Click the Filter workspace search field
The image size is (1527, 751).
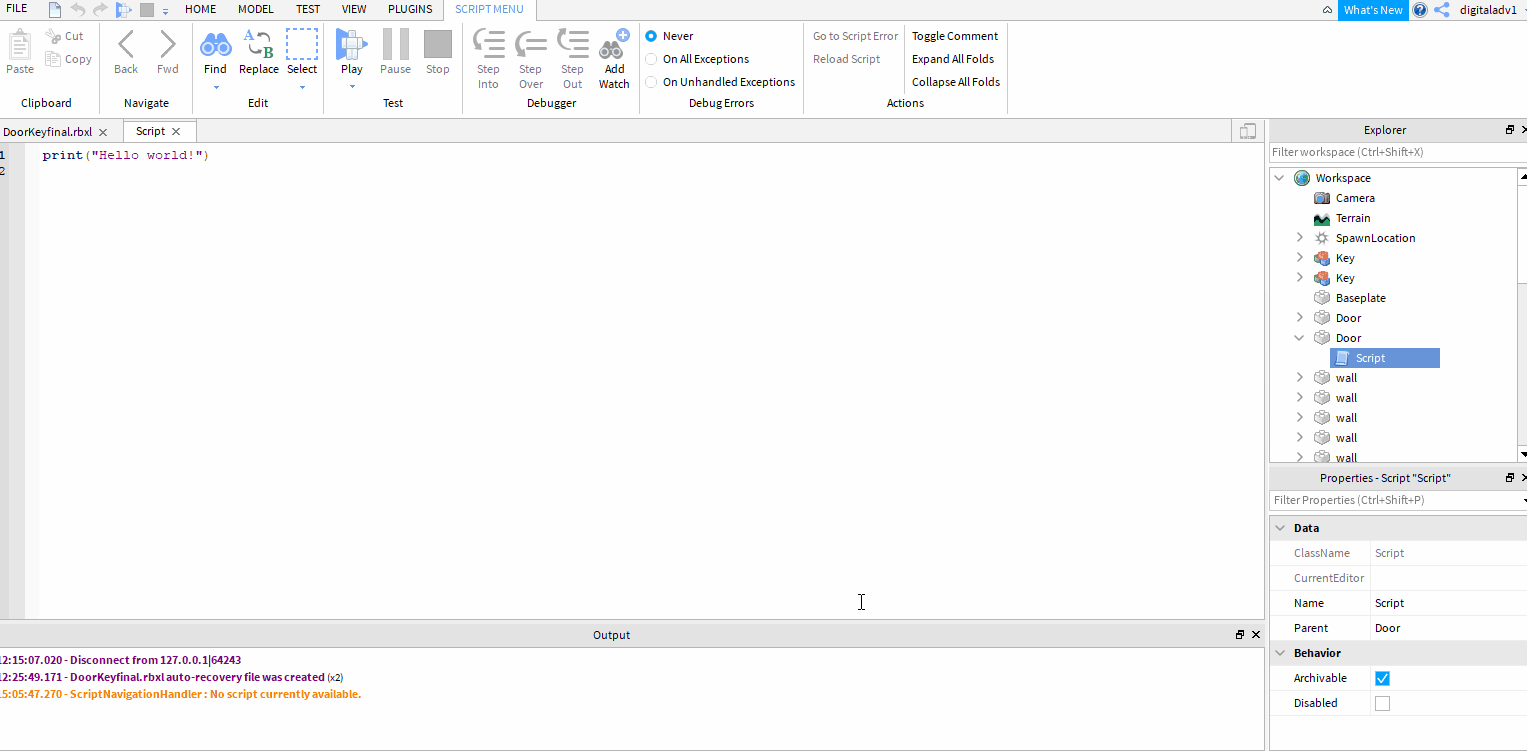pyautogui.click(x=1390, y=152)
